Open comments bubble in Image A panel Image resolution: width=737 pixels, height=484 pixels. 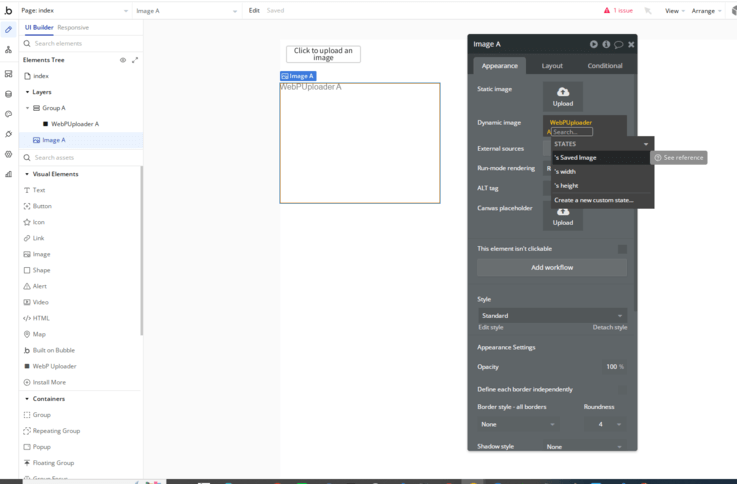[619, 44]
